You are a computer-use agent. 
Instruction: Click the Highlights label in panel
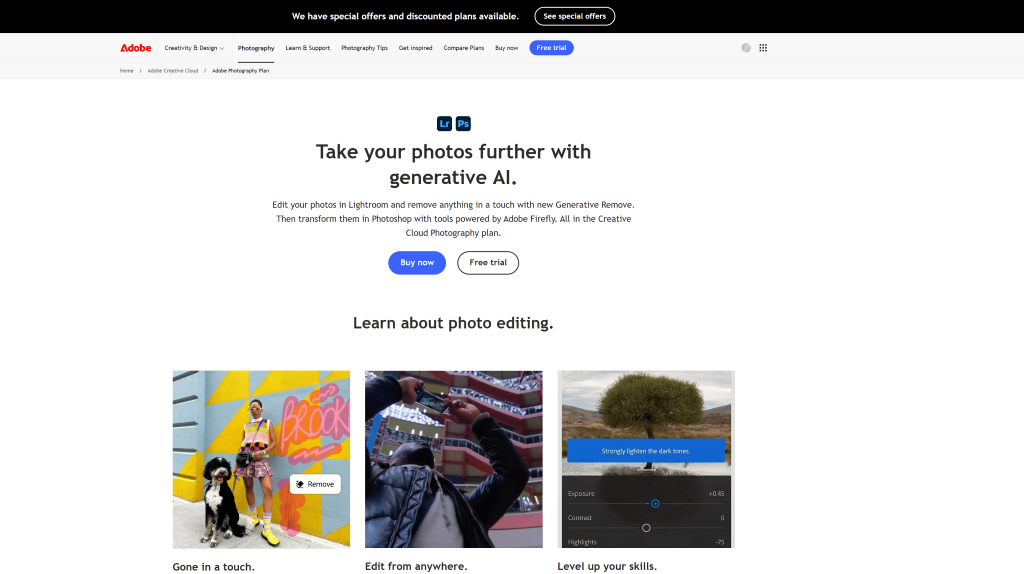[582, 542]
